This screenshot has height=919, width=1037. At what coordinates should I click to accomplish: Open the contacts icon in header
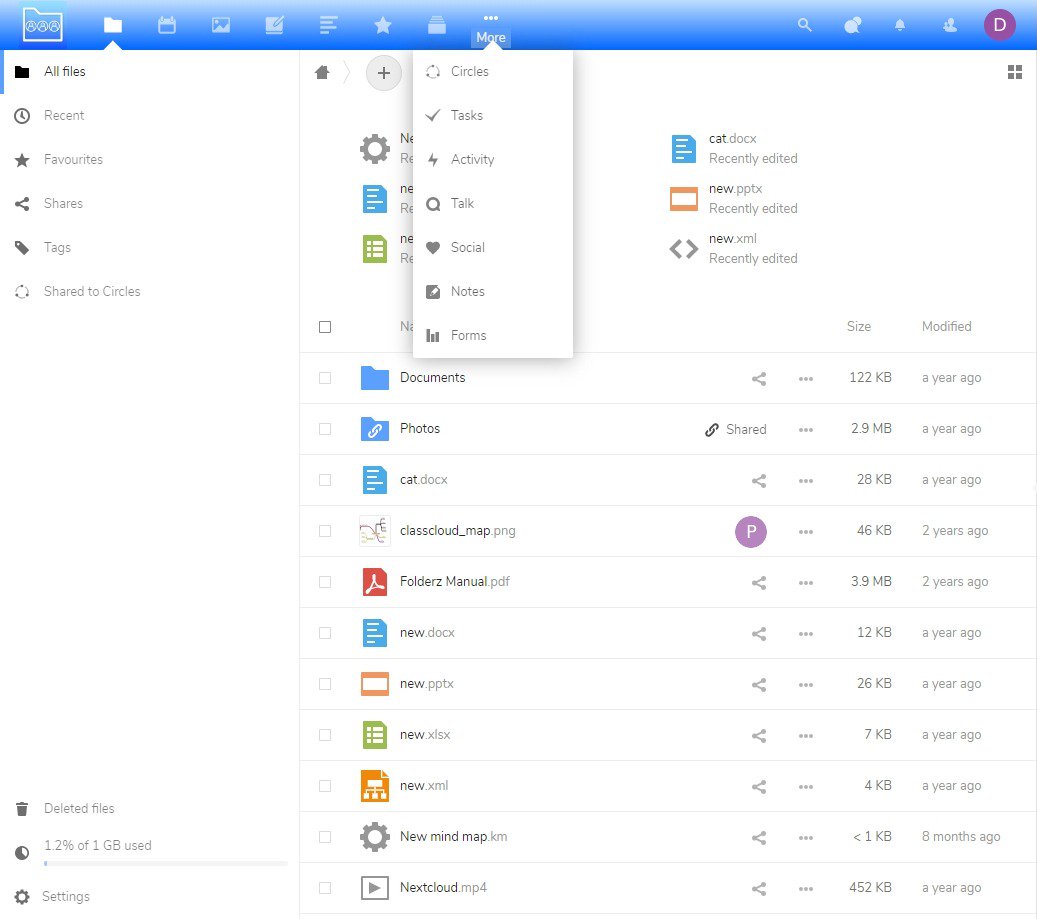tap(950, 25)
